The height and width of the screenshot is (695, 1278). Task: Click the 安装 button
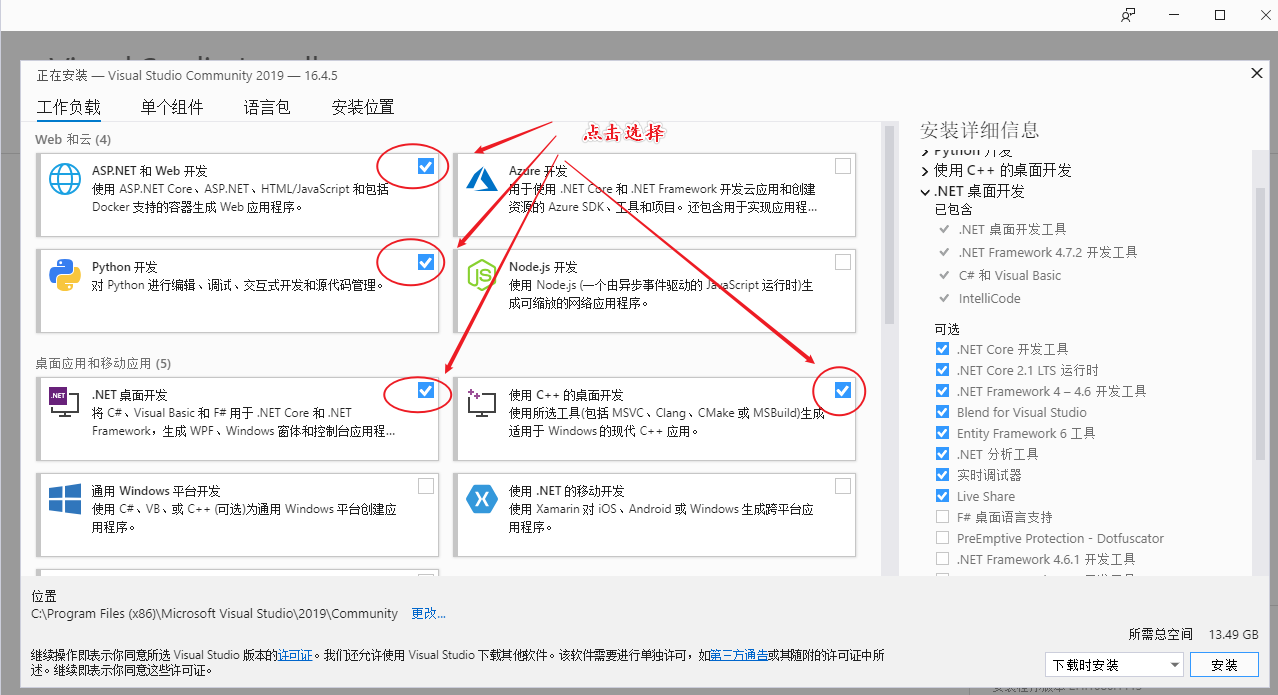(1223, 664)
